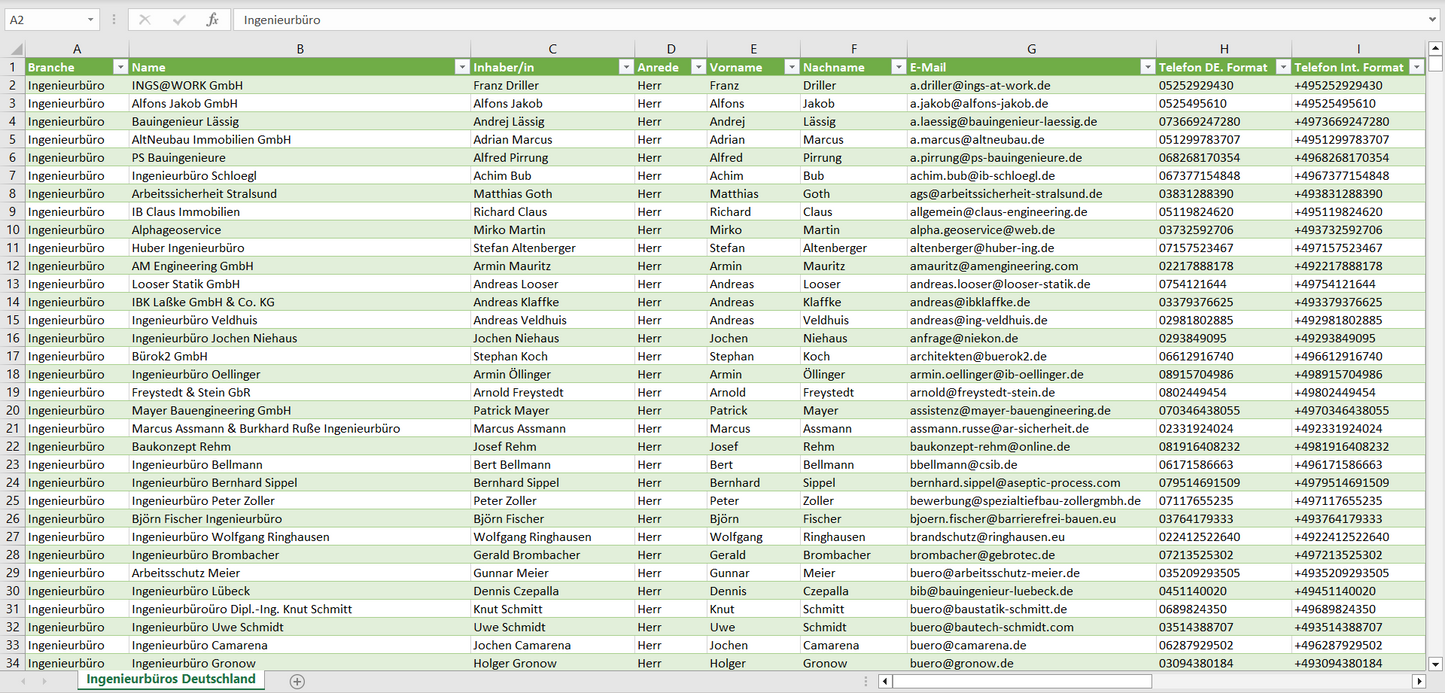Select column G by its header

point(1031,49)
